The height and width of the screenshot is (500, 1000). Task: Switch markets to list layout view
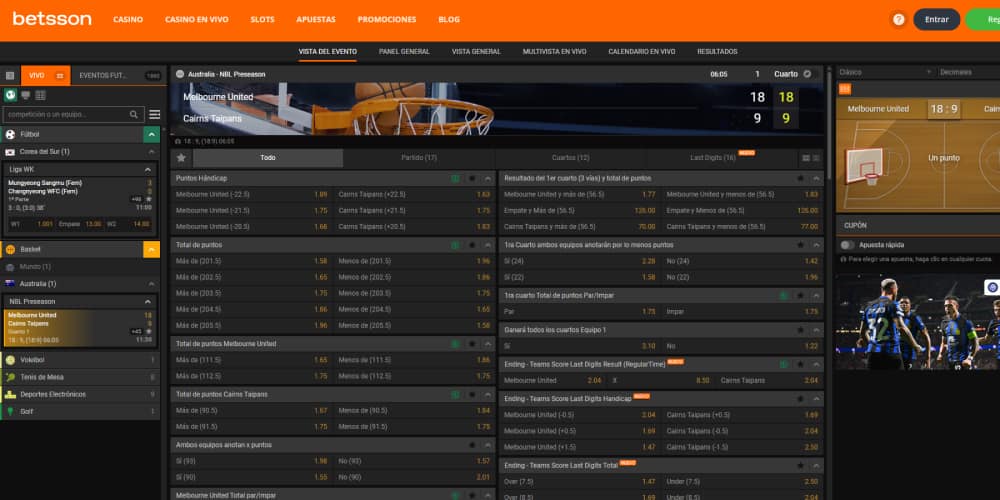(x=805, y=158)
